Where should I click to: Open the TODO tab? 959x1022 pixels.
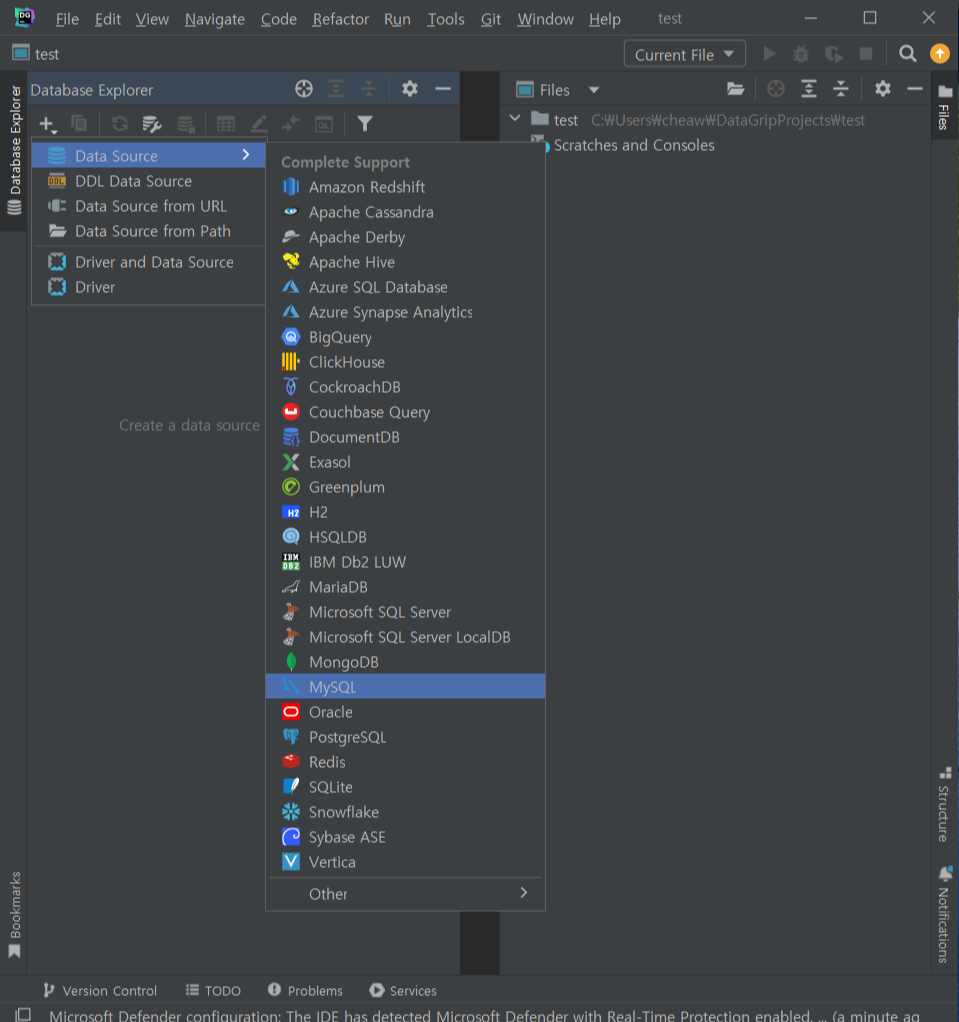[213, 990]
